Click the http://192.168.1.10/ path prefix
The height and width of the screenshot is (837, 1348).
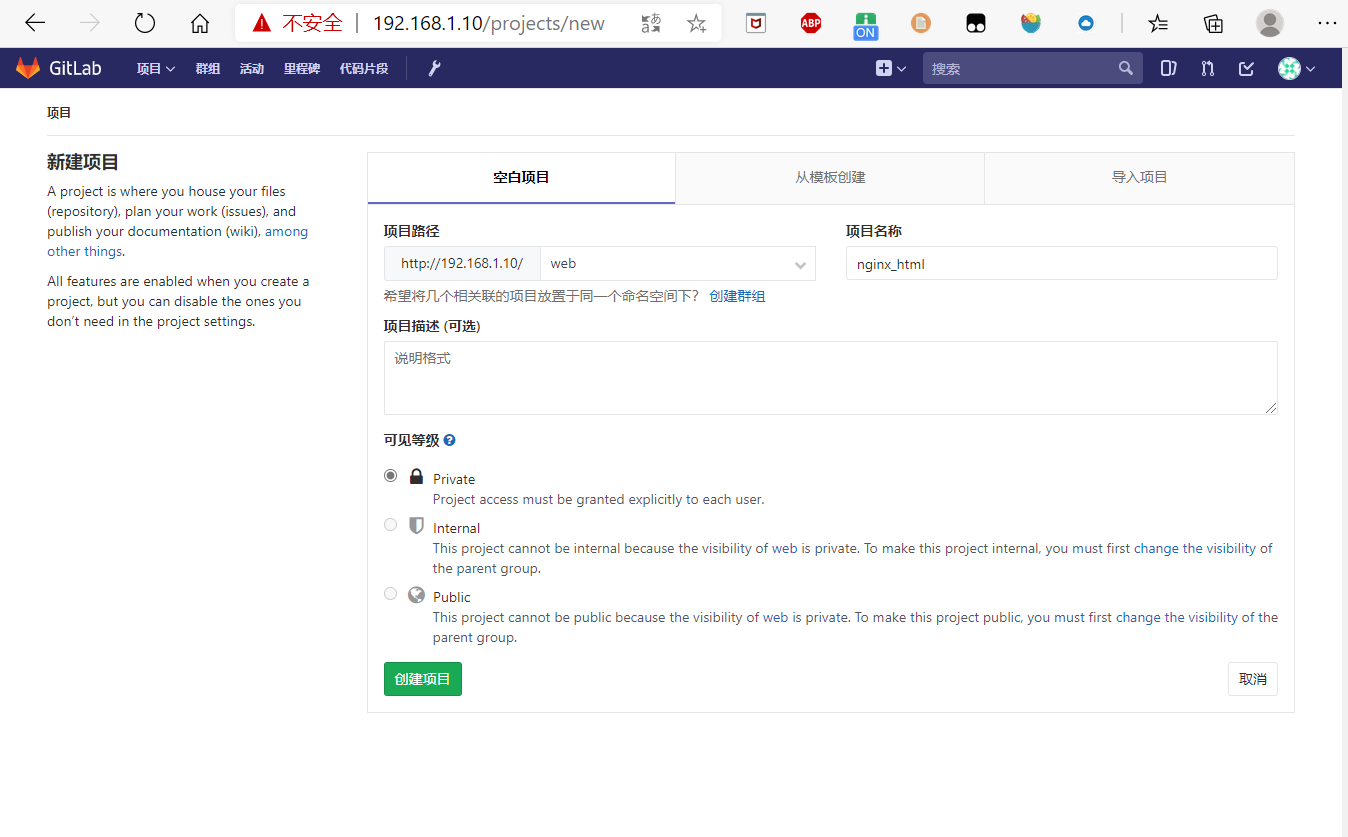coord(462,264)
